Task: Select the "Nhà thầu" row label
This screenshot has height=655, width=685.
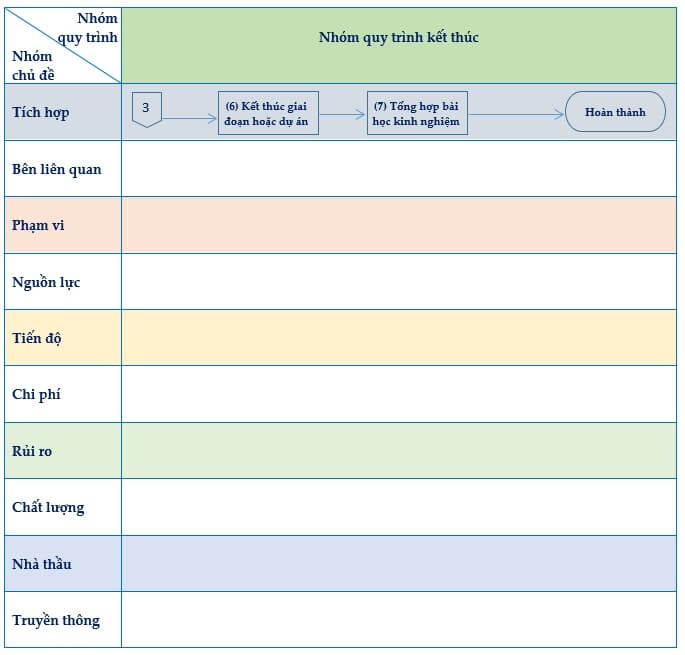Action: pyautogui.click(x=42, y=564)
